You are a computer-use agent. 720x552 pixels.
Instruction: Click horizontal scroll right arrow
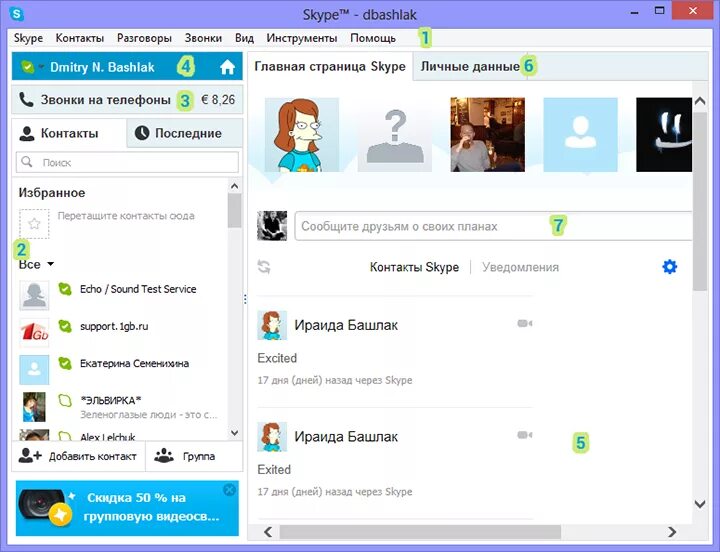click(672, 532)
